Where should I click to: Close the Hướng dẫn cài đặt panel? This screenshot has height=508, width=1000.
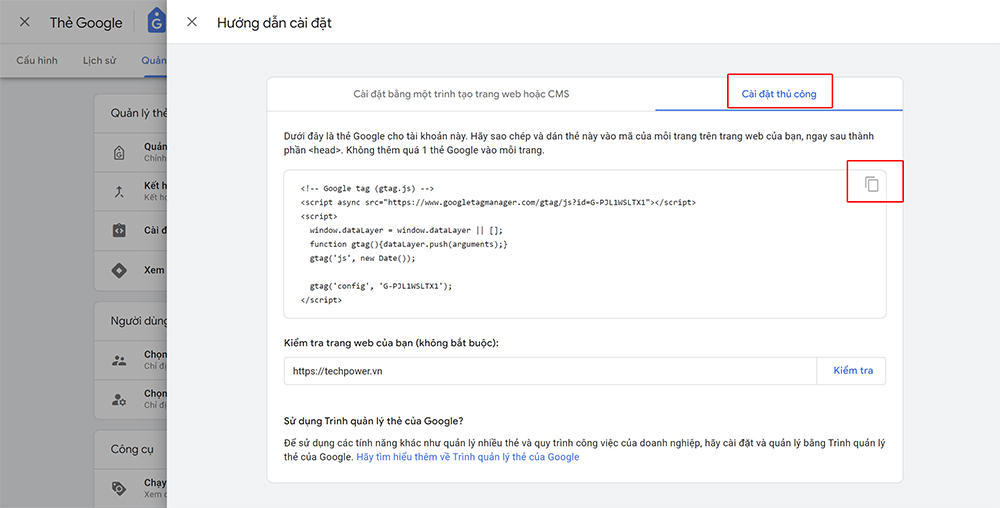click(x=192, y=22)
